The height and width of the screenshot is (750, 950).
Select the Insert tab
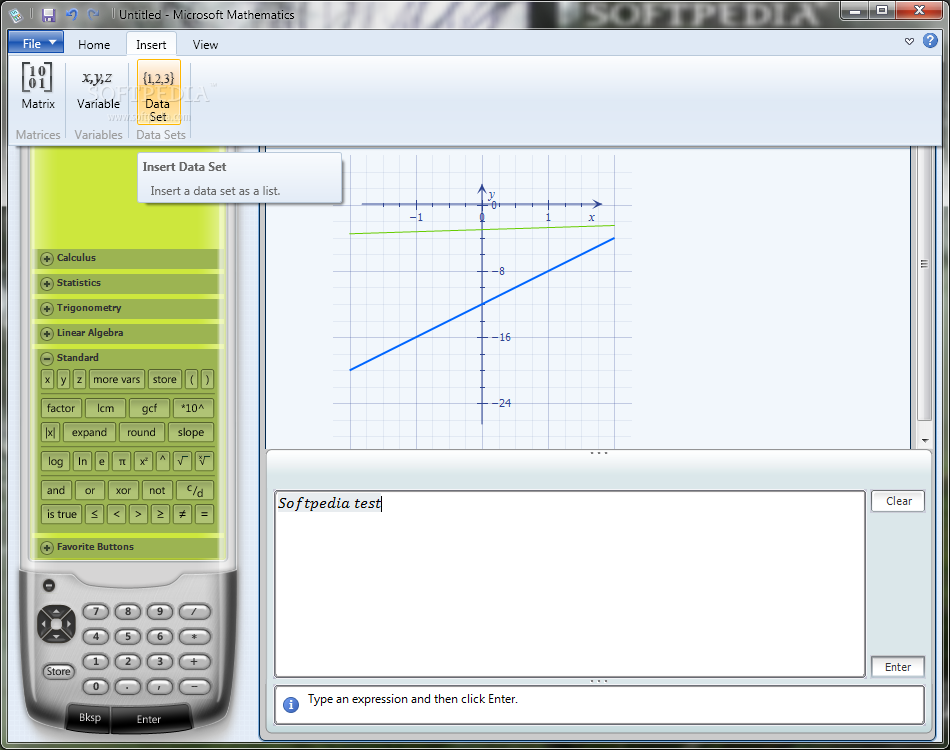click(x=151, y=45)
